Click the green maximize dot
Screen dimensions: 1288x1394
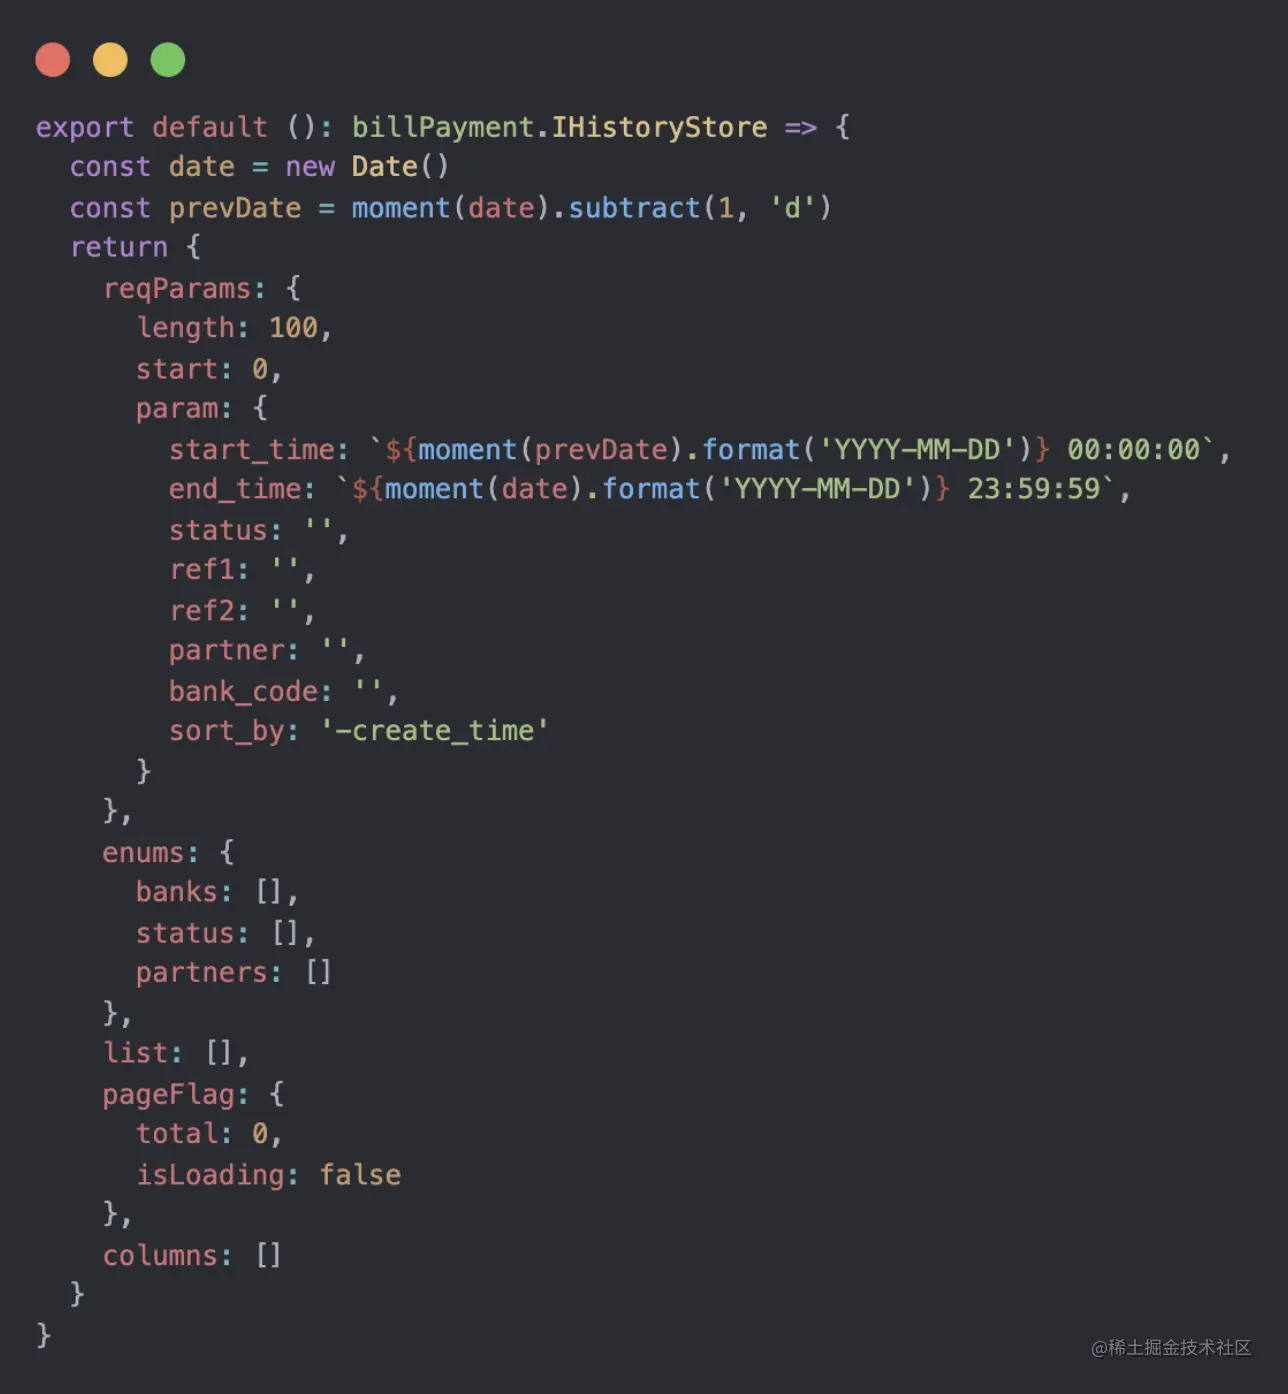168,60
